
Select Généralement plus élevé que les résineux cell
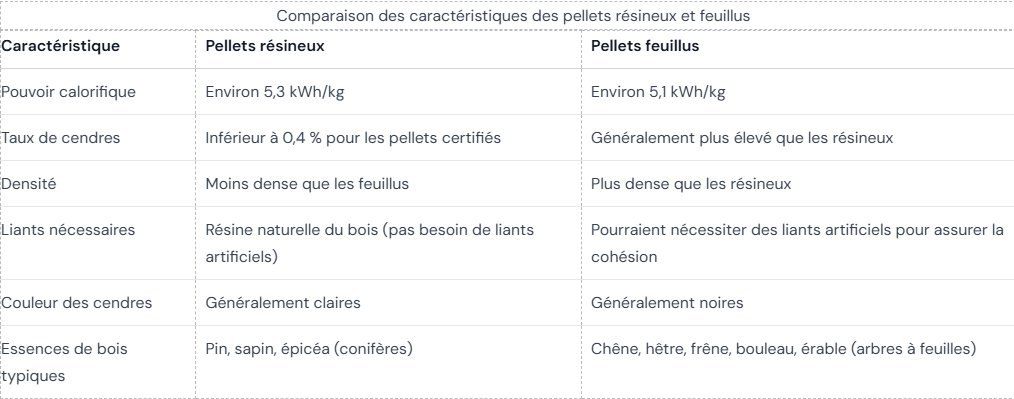pos(797,138)
